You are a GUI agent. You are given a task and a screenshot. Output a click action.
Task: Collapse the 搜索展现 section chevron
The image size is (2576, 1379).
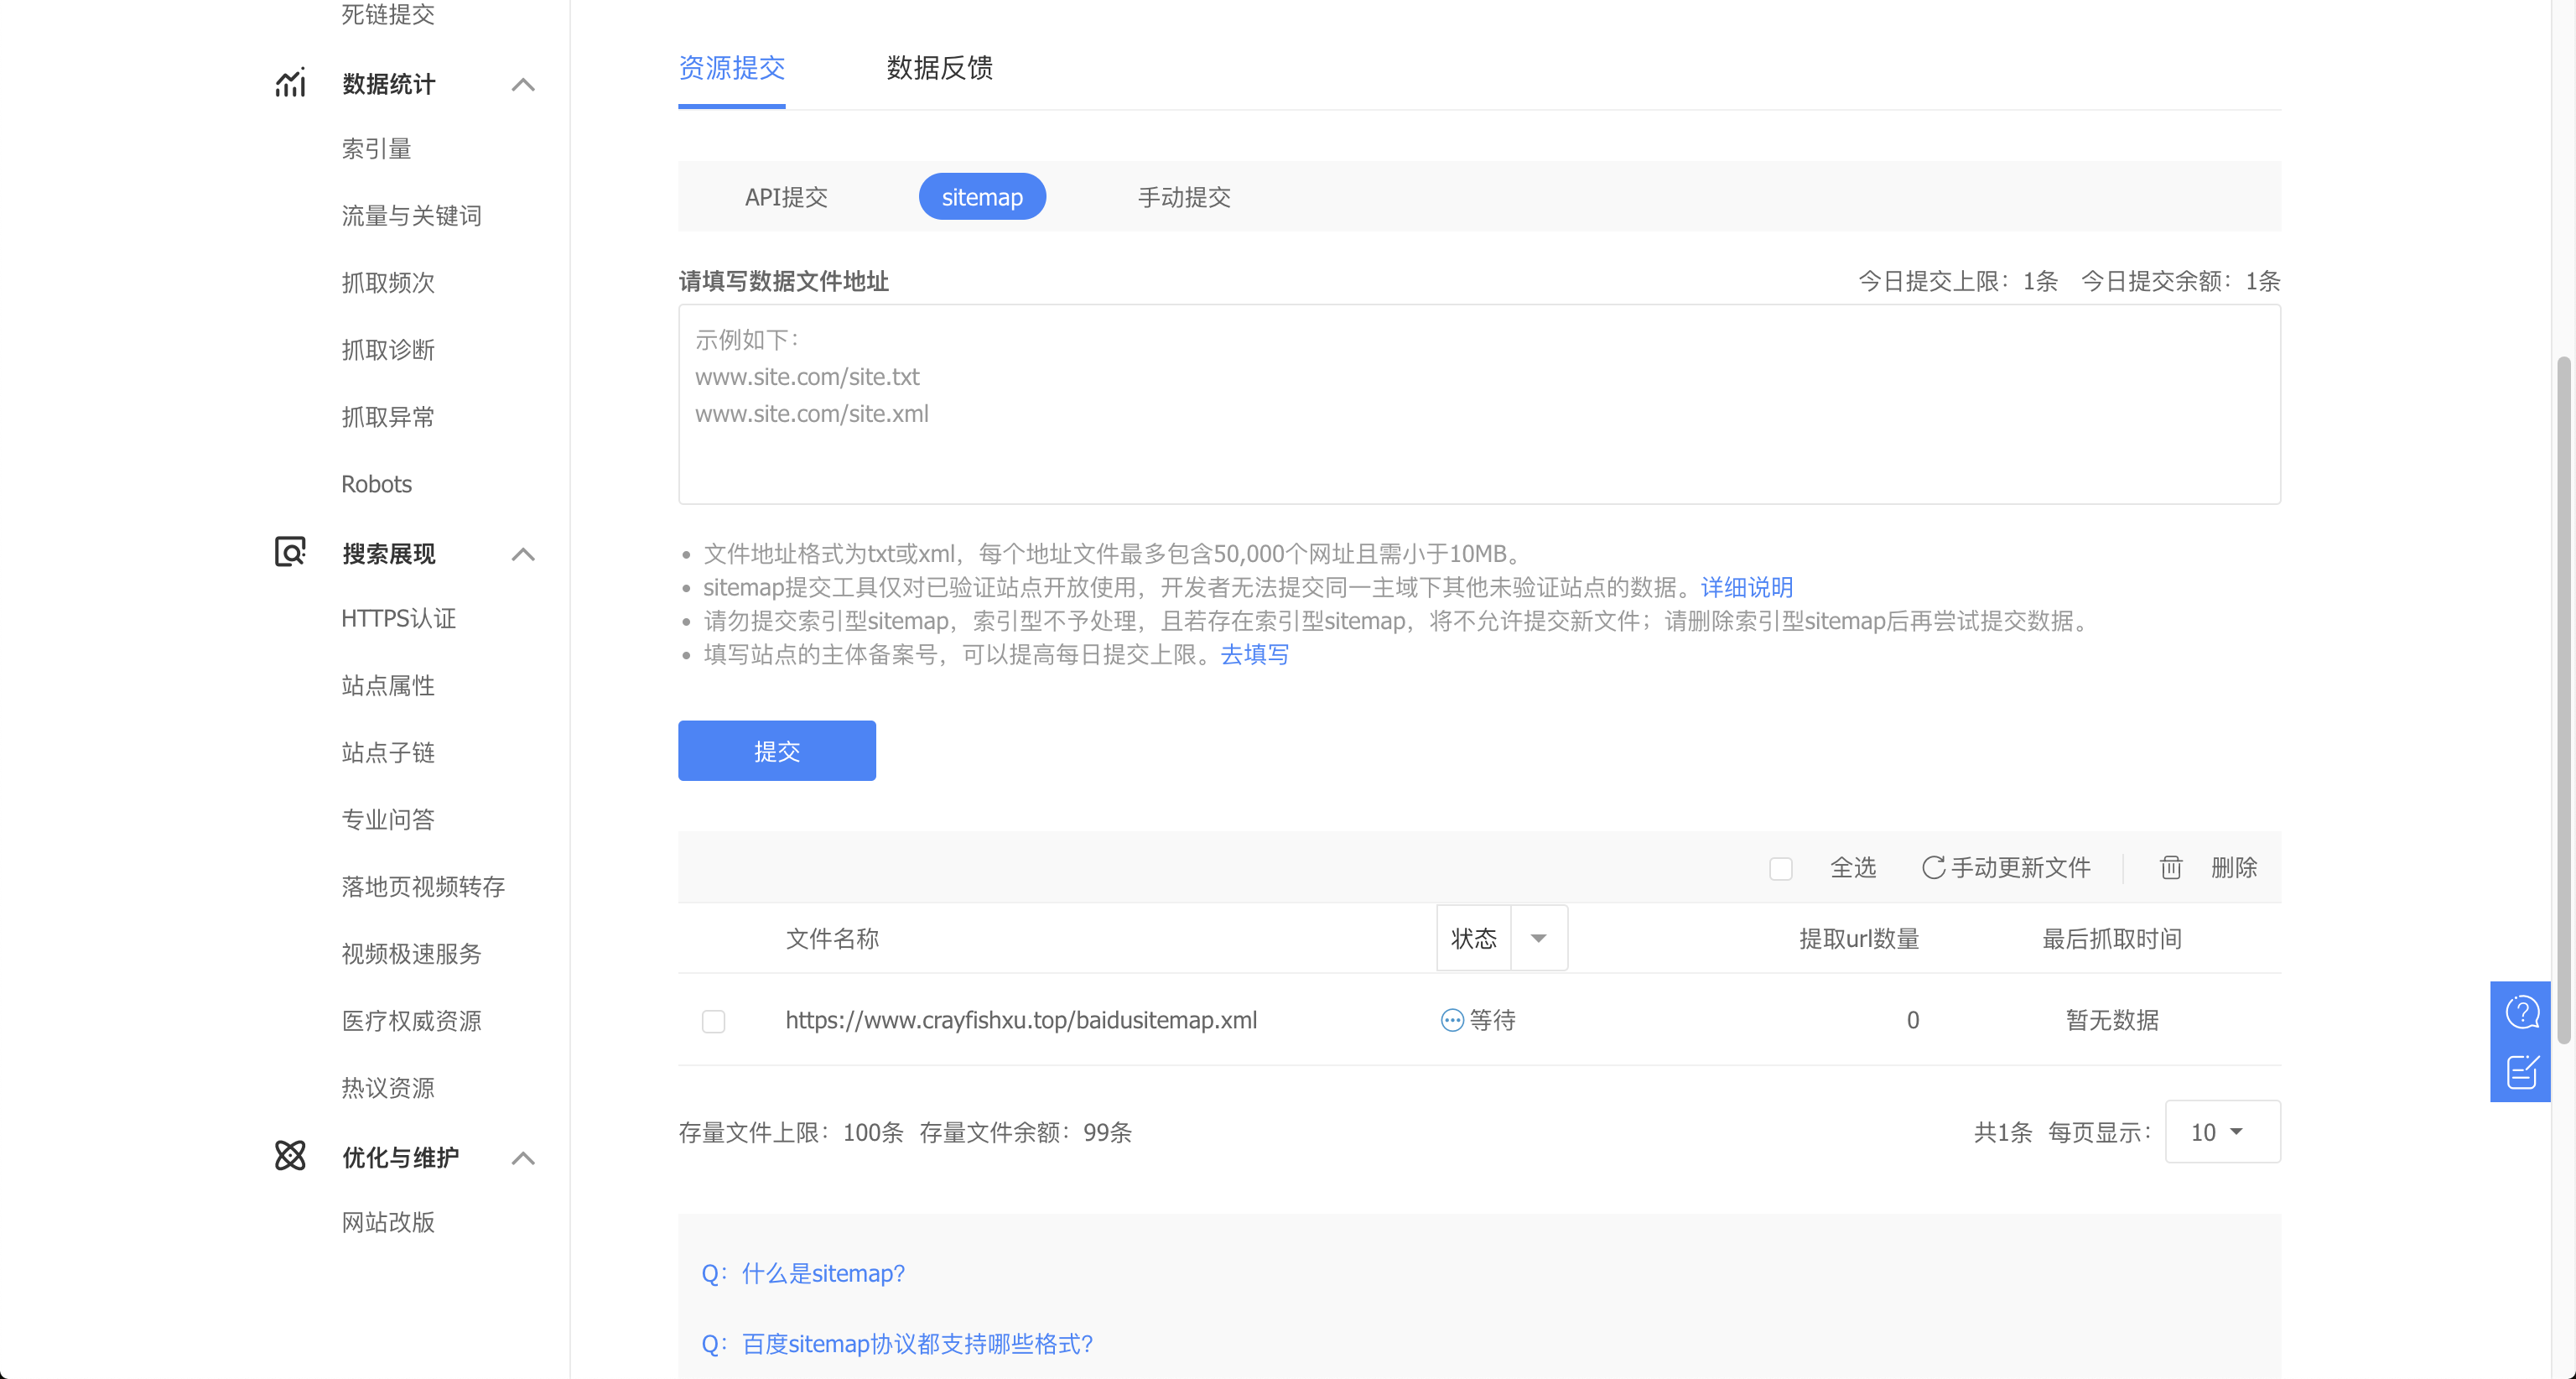pyautogui.click(x=523, y=554)
